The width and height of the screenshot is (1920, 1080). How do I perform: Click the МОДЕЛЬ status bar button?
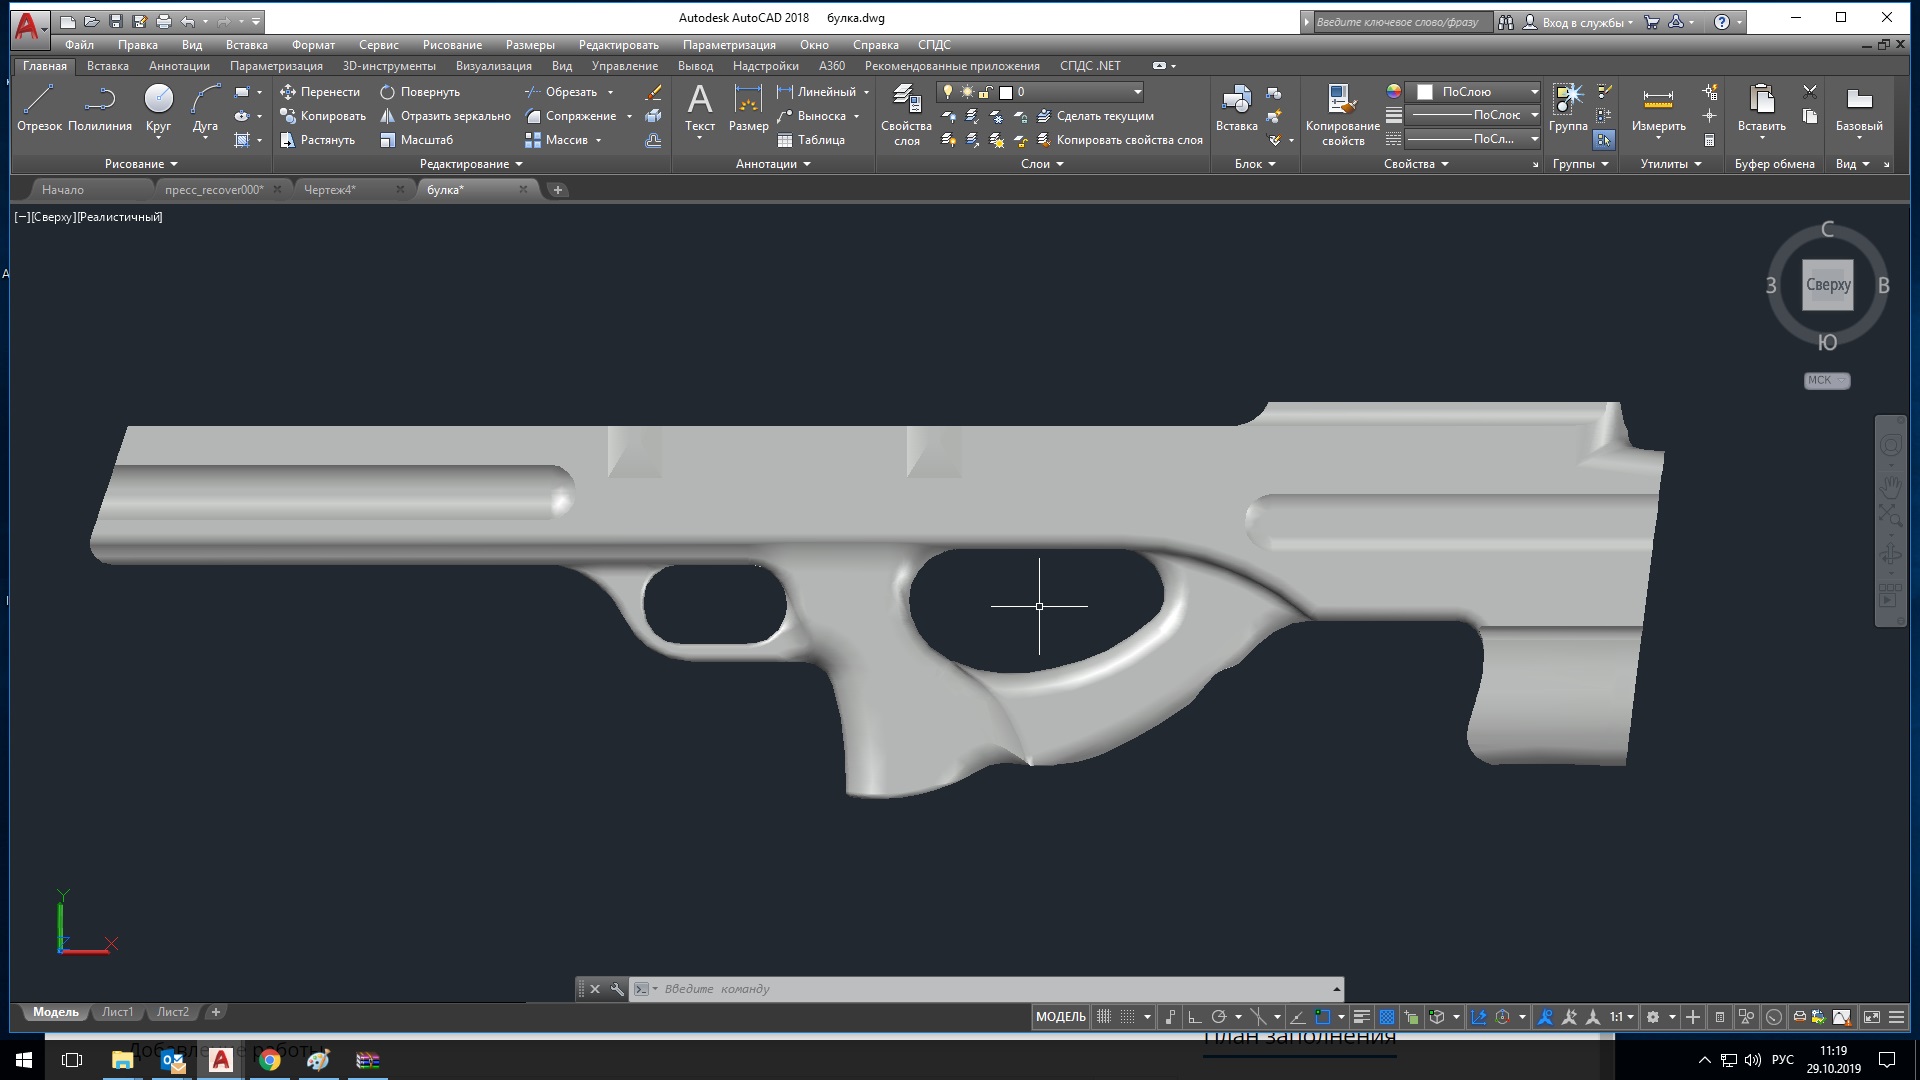click(x=1060, y=1017)
